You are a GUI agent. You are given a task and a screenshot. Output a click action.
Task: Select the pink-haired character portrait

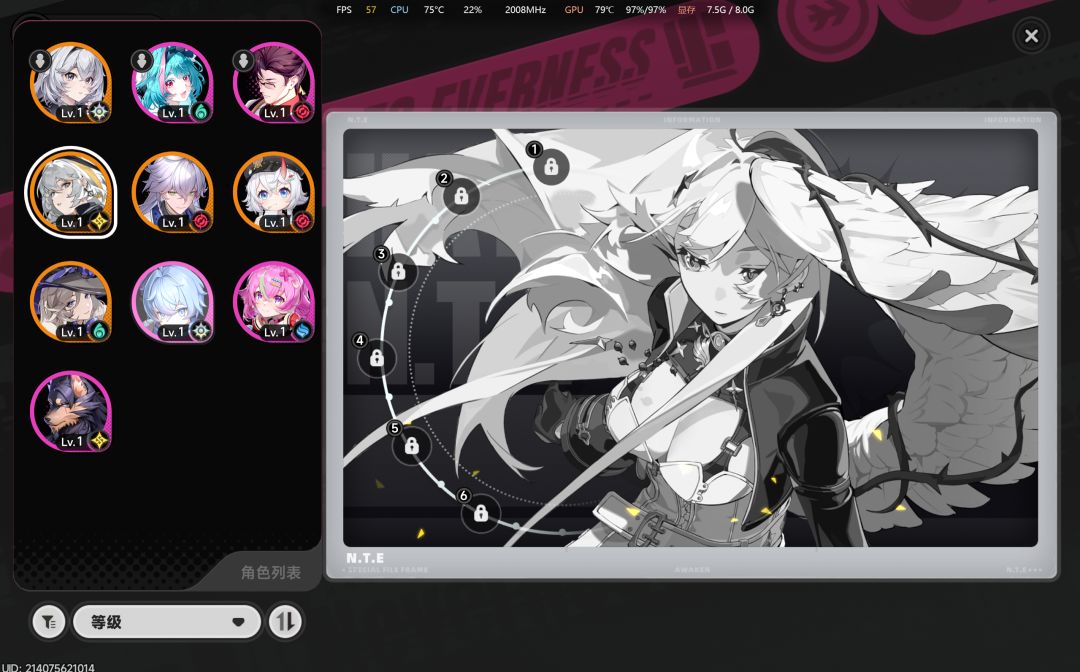pos(273,302)
